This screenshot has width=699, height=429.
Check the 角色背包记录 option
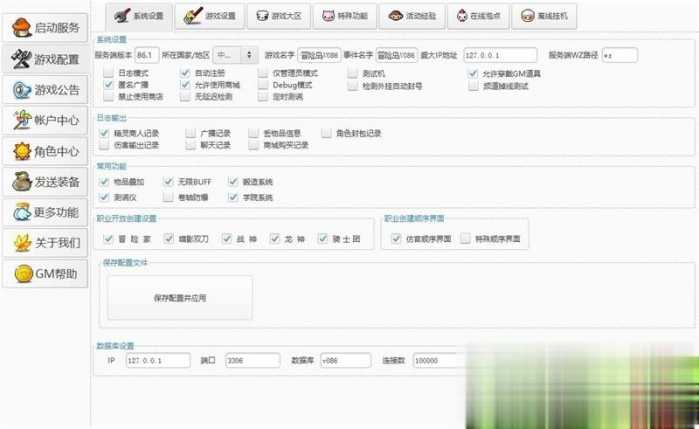coord(326,133)
